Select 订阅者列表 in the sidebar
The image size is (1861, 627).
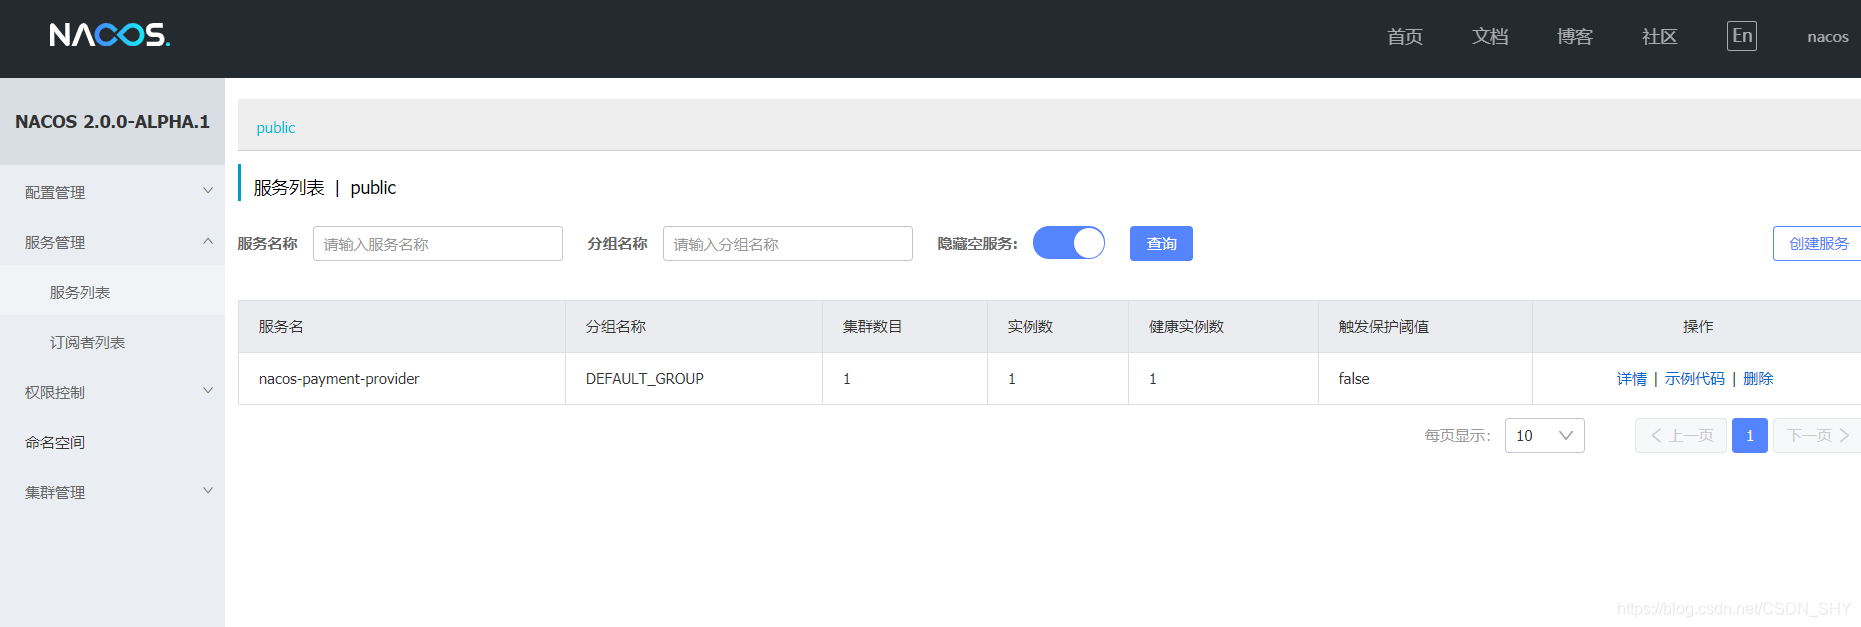coord(112,342)
